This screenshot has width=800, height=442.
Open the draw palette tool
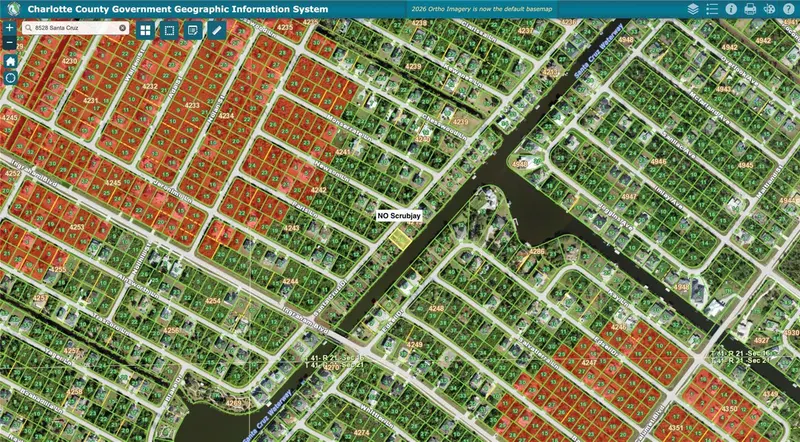point(769,9)
